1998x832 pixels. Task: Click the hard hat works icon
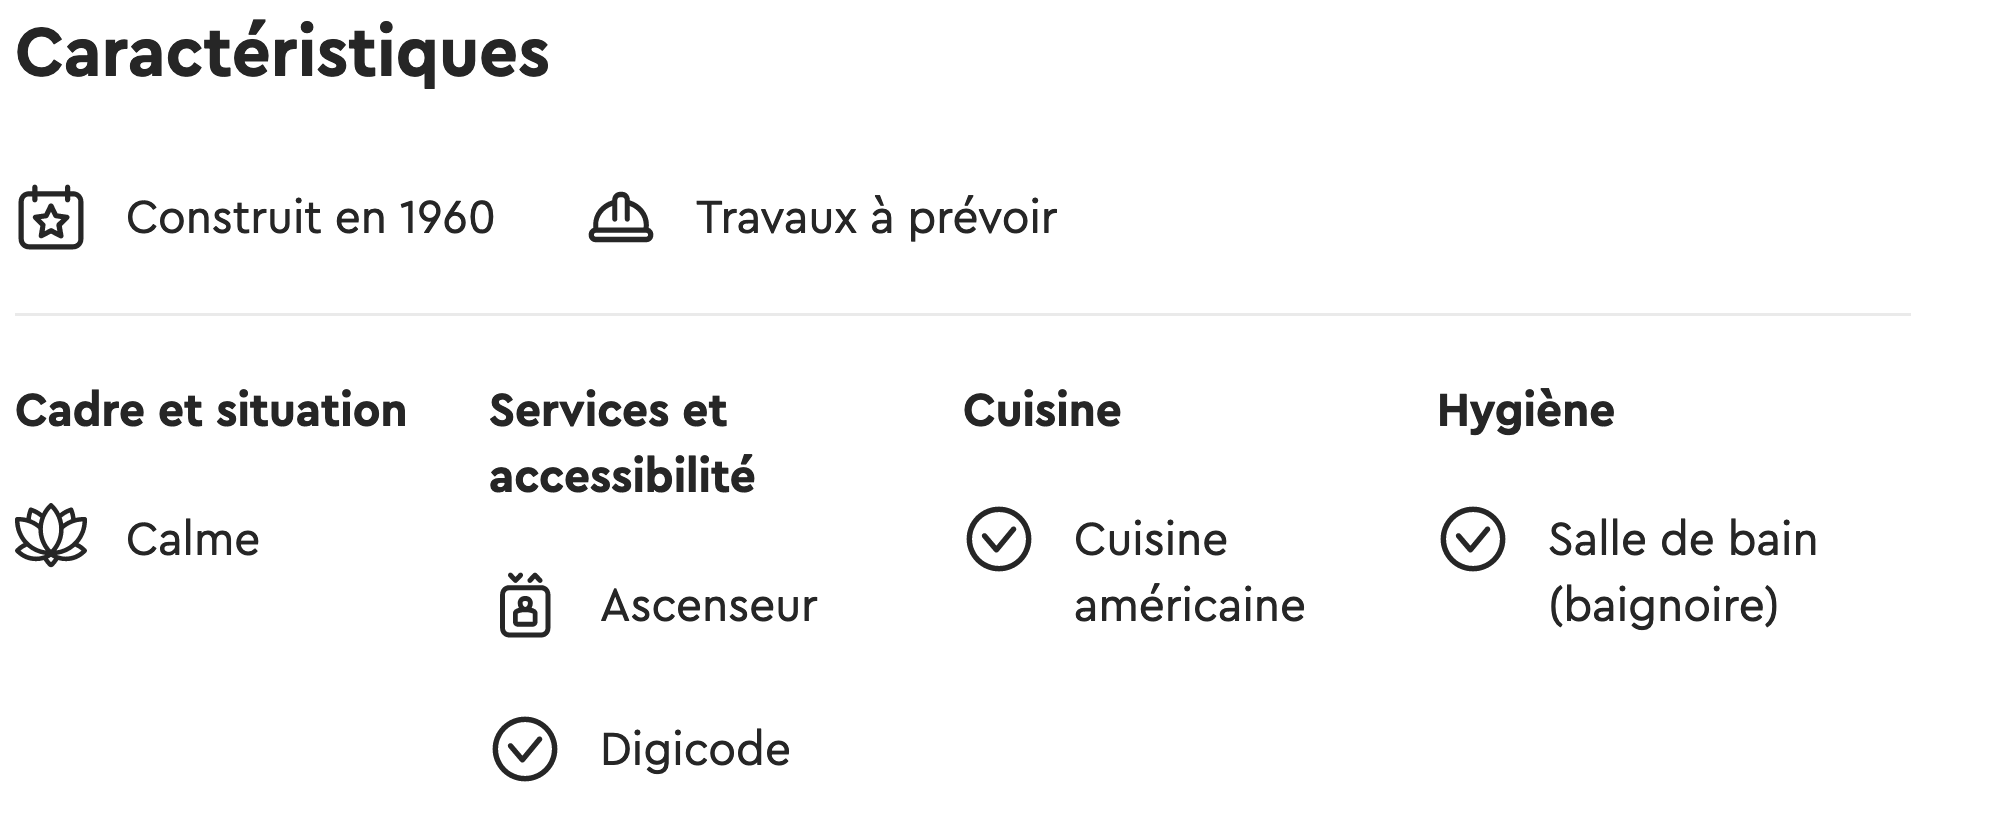(x=620, y=217)
